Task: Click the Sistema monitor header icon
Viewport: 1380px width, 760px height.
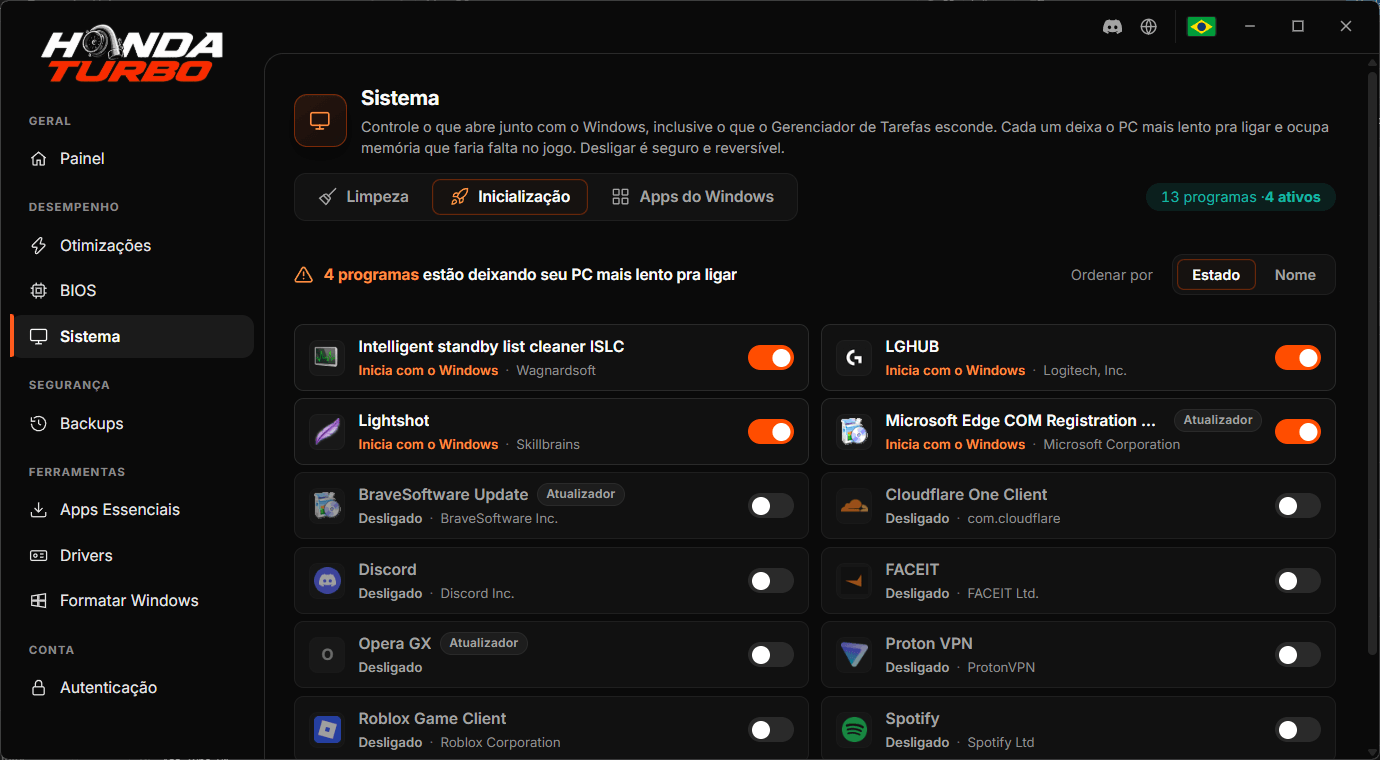Action: [320, 121]
